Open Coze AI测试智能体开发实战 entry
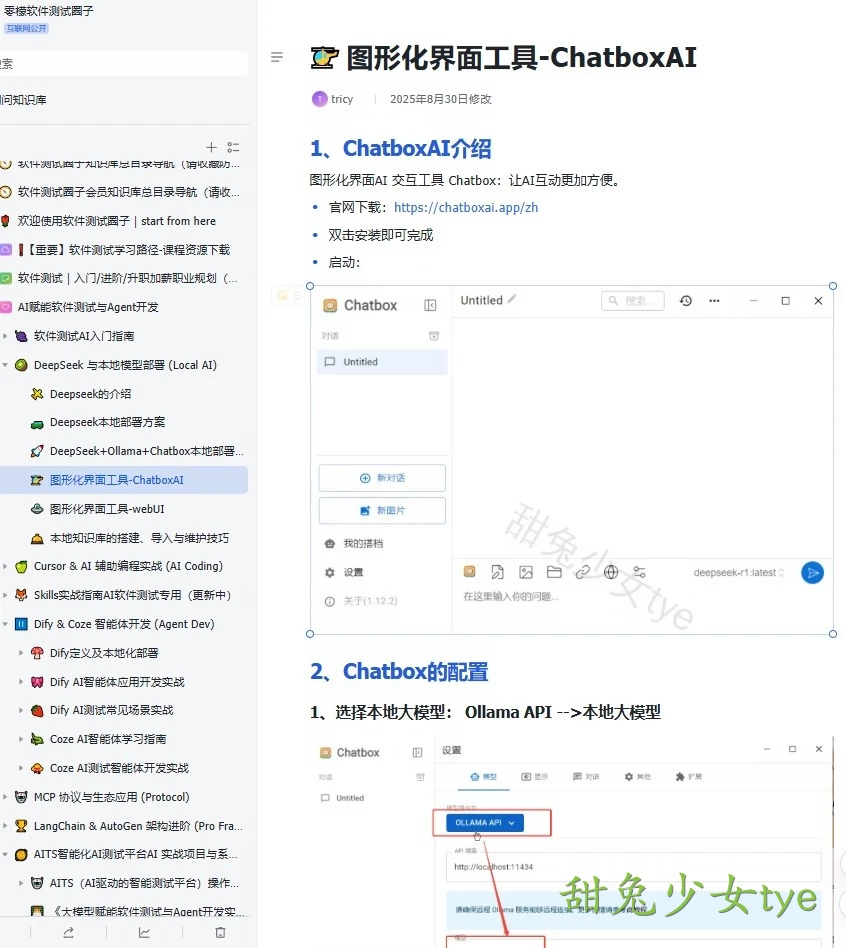Image resolution: width=846 pixels, height=948 pixels. (119, 768)
